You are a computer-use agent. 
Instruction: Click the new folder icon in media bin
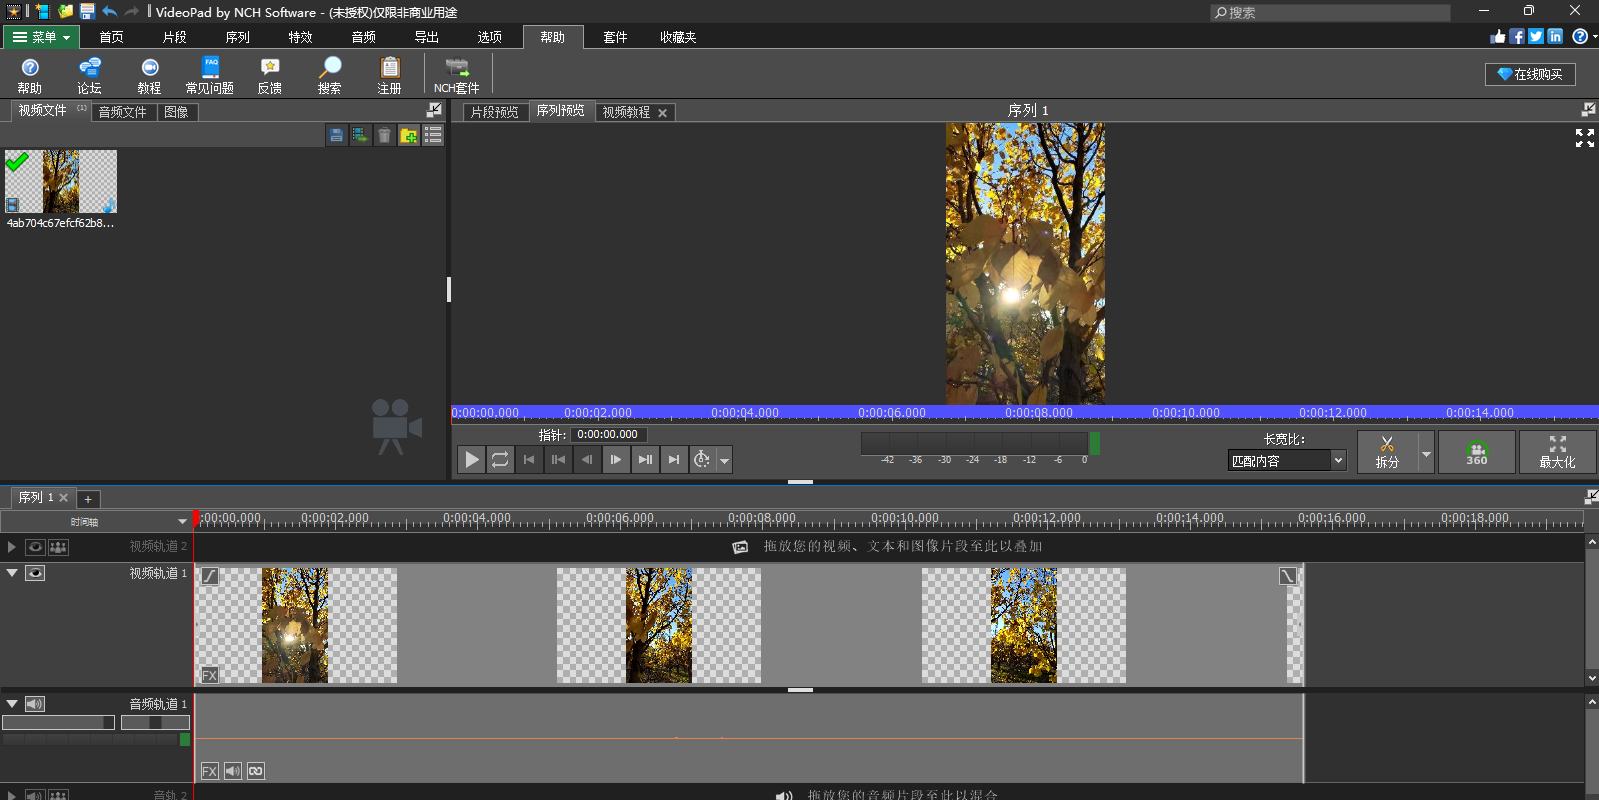coord(409,135)
